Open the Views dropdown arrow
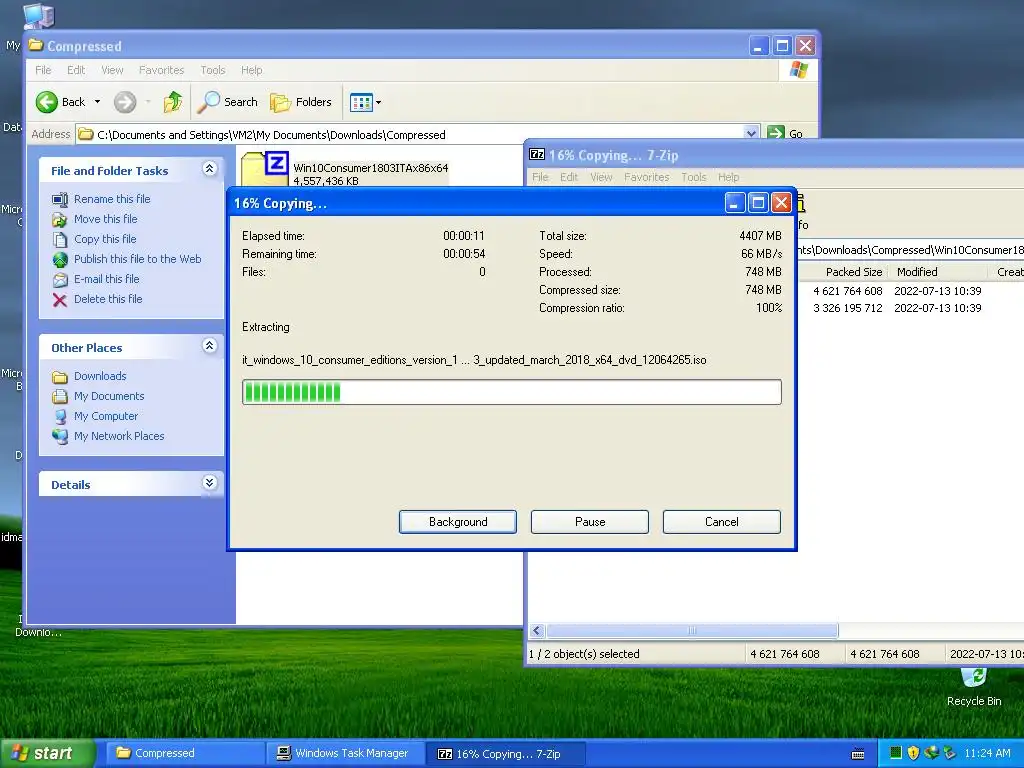1024x768 pixels. pyautogui.click(x=378, y=103)
